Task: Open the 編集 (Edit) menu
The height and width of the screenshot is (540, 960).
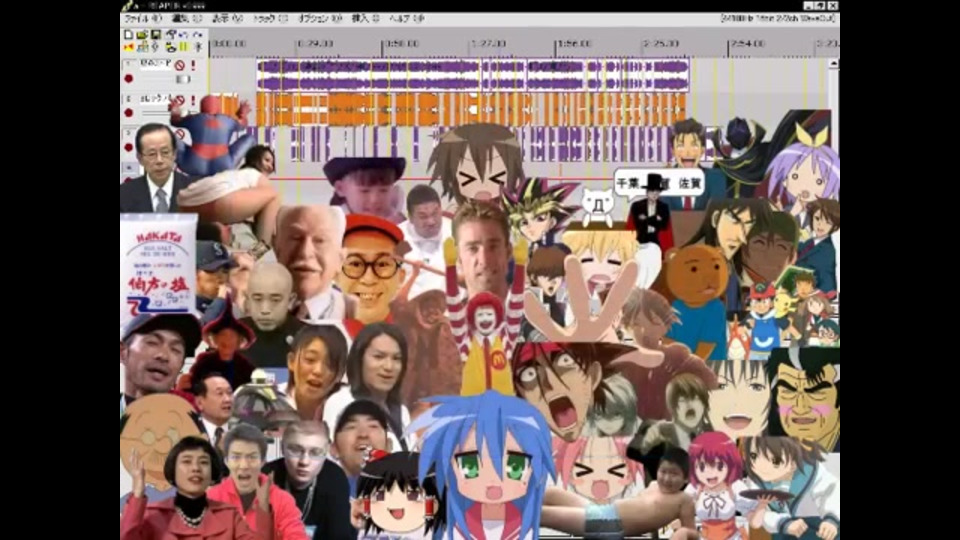Action: 187,18
